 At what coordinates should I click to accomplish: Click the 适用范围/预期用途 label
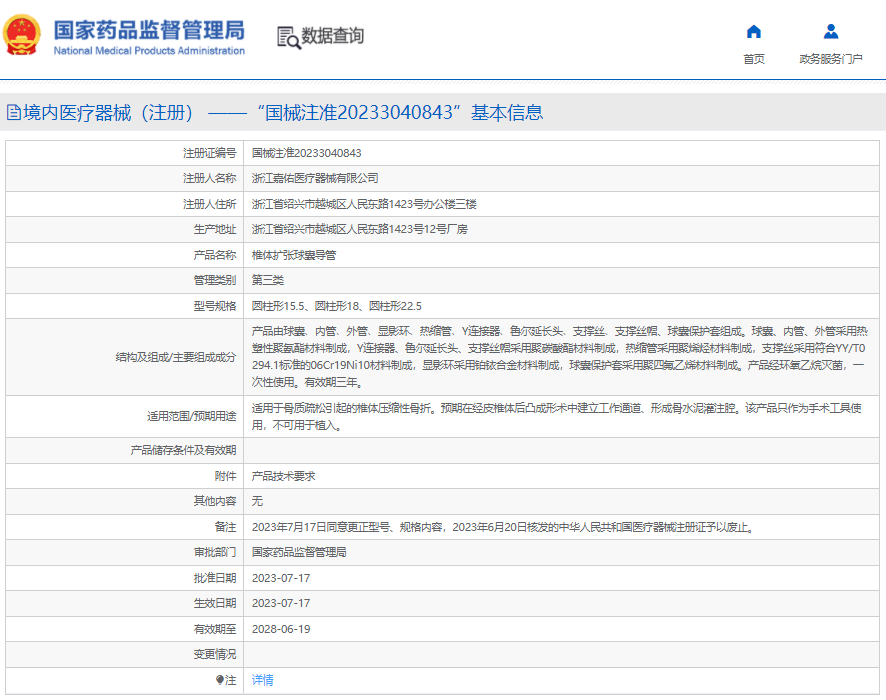point(192,416)
